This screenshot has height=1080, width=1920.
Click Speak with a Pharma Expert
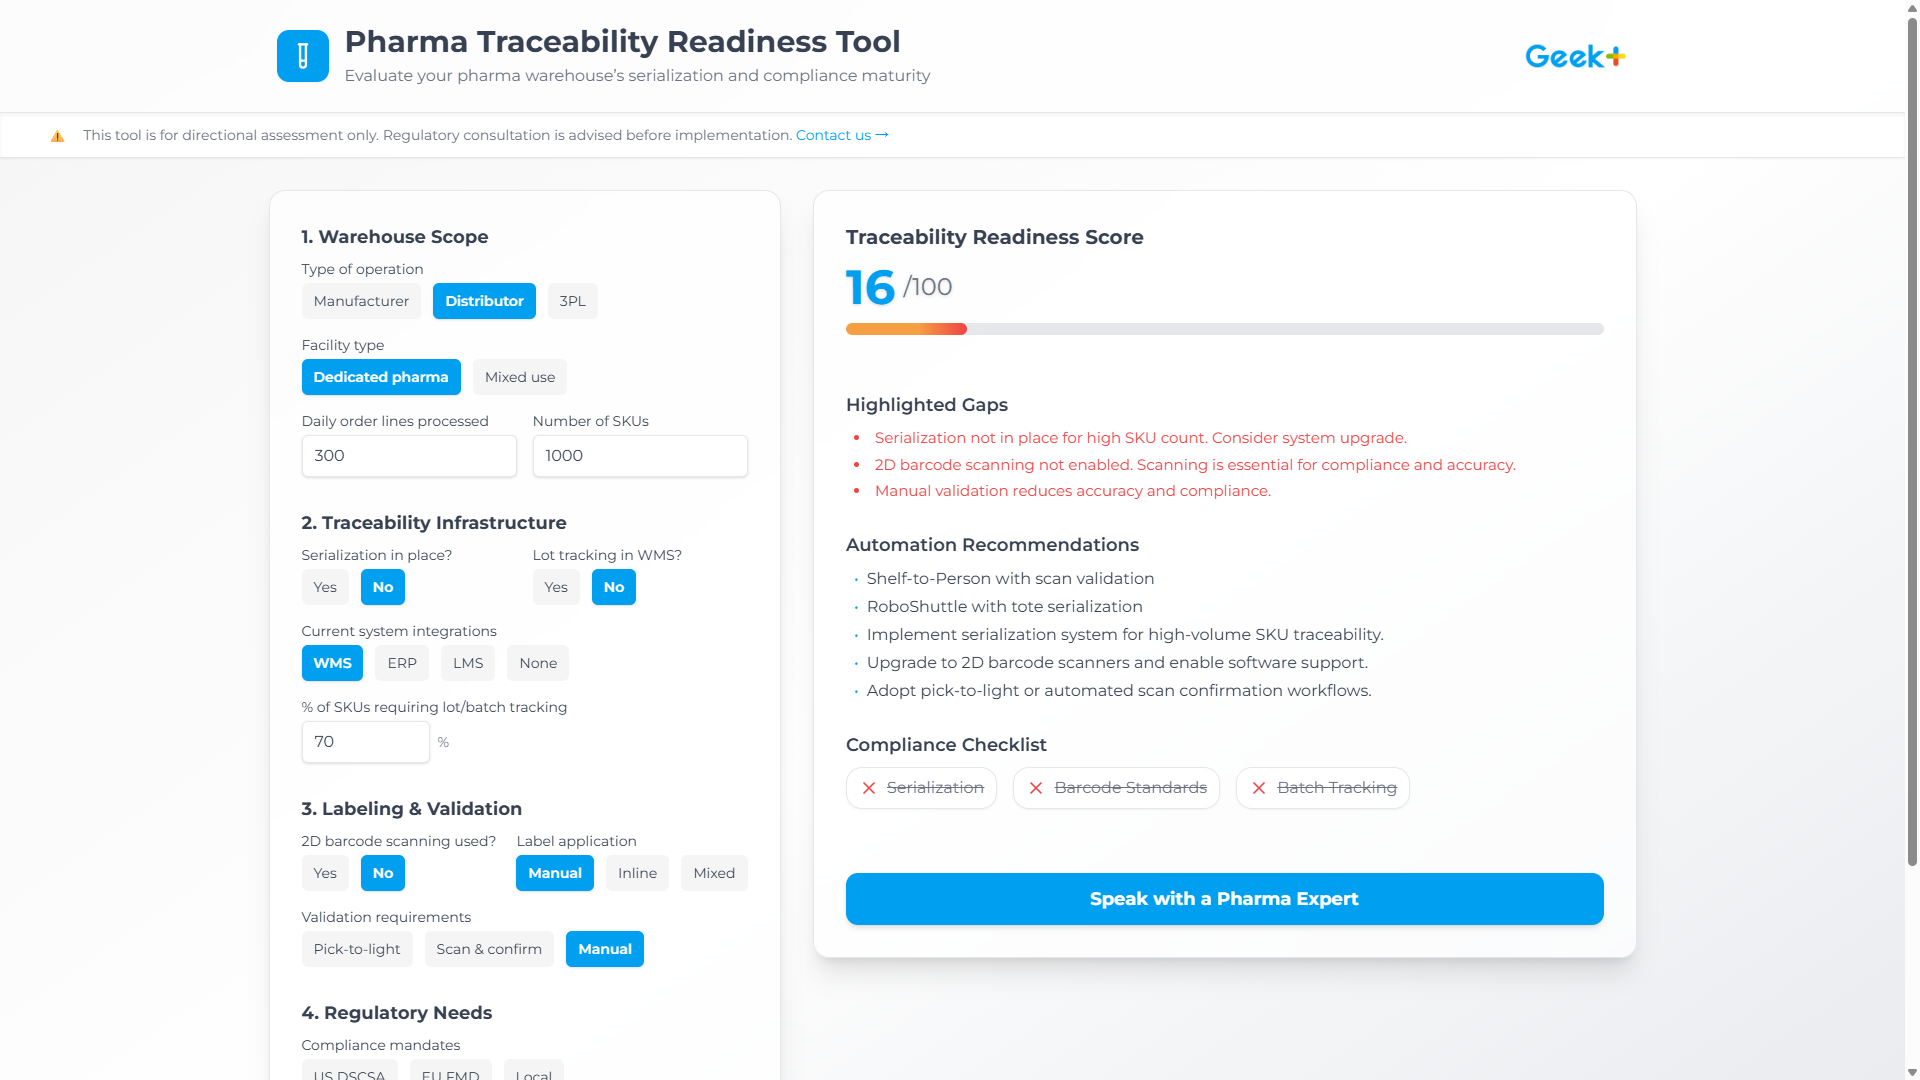coord(1224,898)
